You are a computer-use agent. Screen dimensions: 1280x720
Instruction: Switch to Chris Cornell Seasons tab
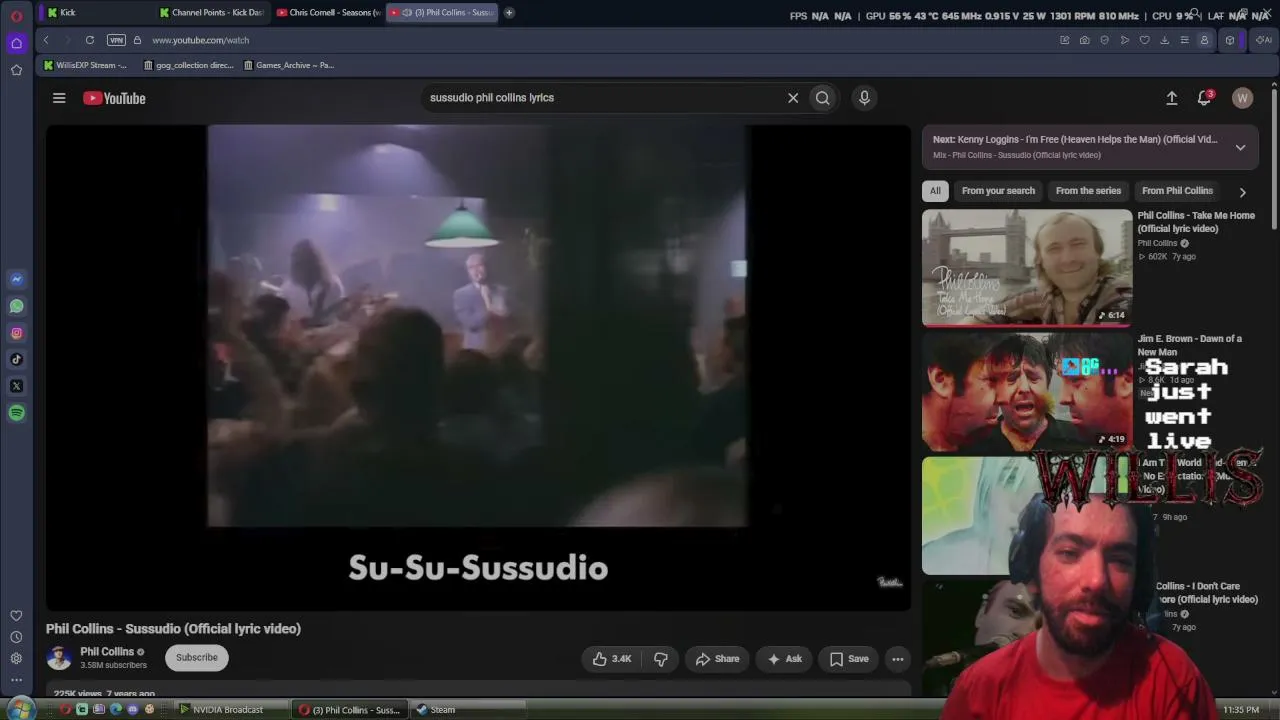(x=328, y=12)
